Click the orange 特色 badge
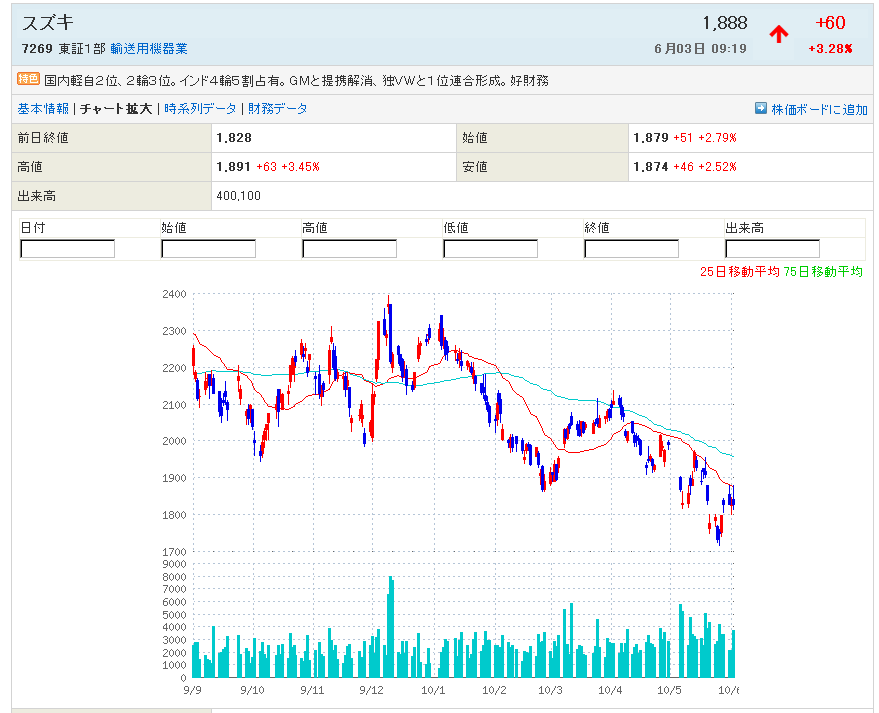 tap(28, 80)
